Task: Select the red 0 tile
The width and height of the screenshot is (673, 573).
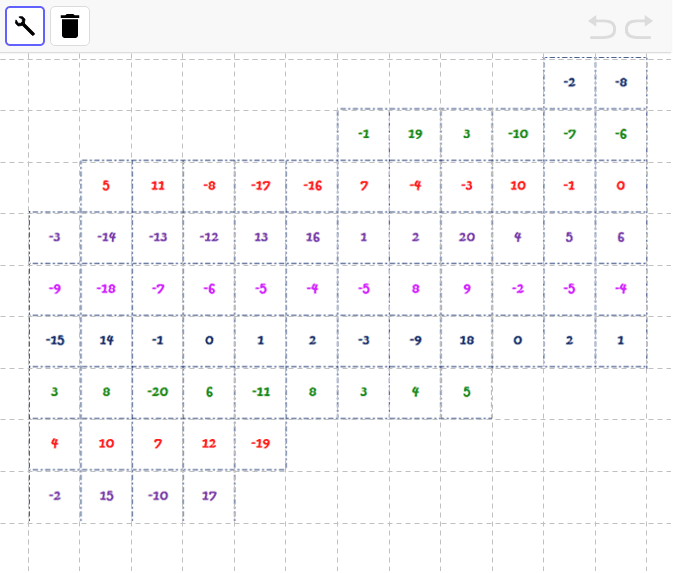Action: 621,186
